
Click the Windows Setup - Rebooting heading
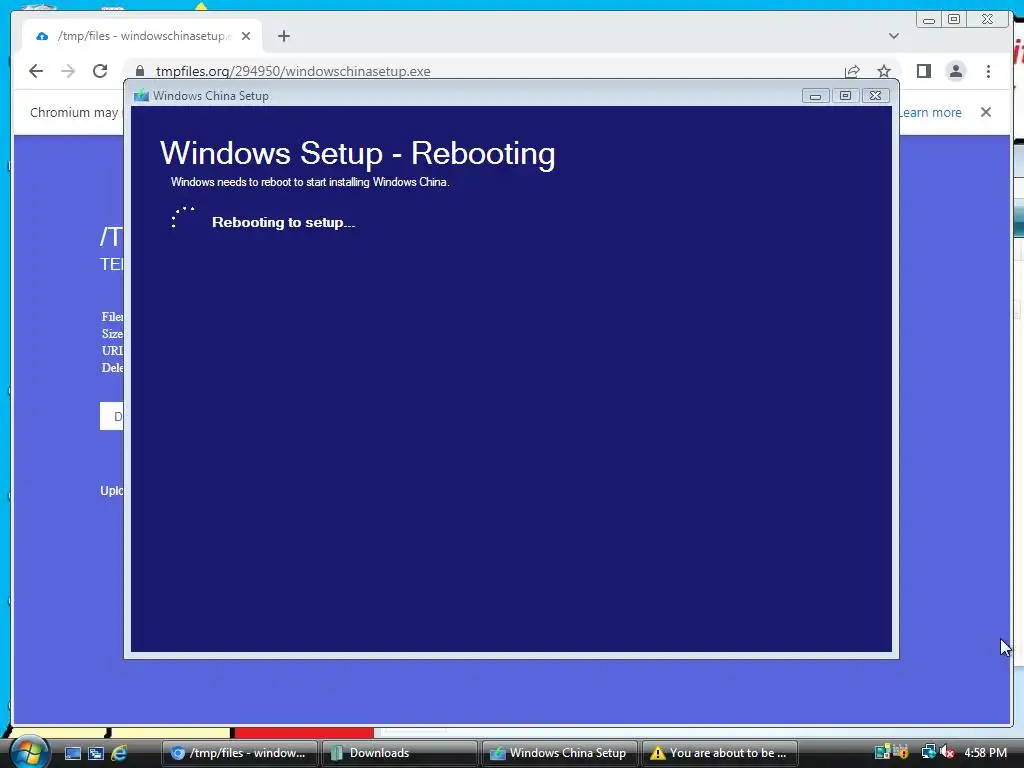pyautogui.click(x=357, y=153)
